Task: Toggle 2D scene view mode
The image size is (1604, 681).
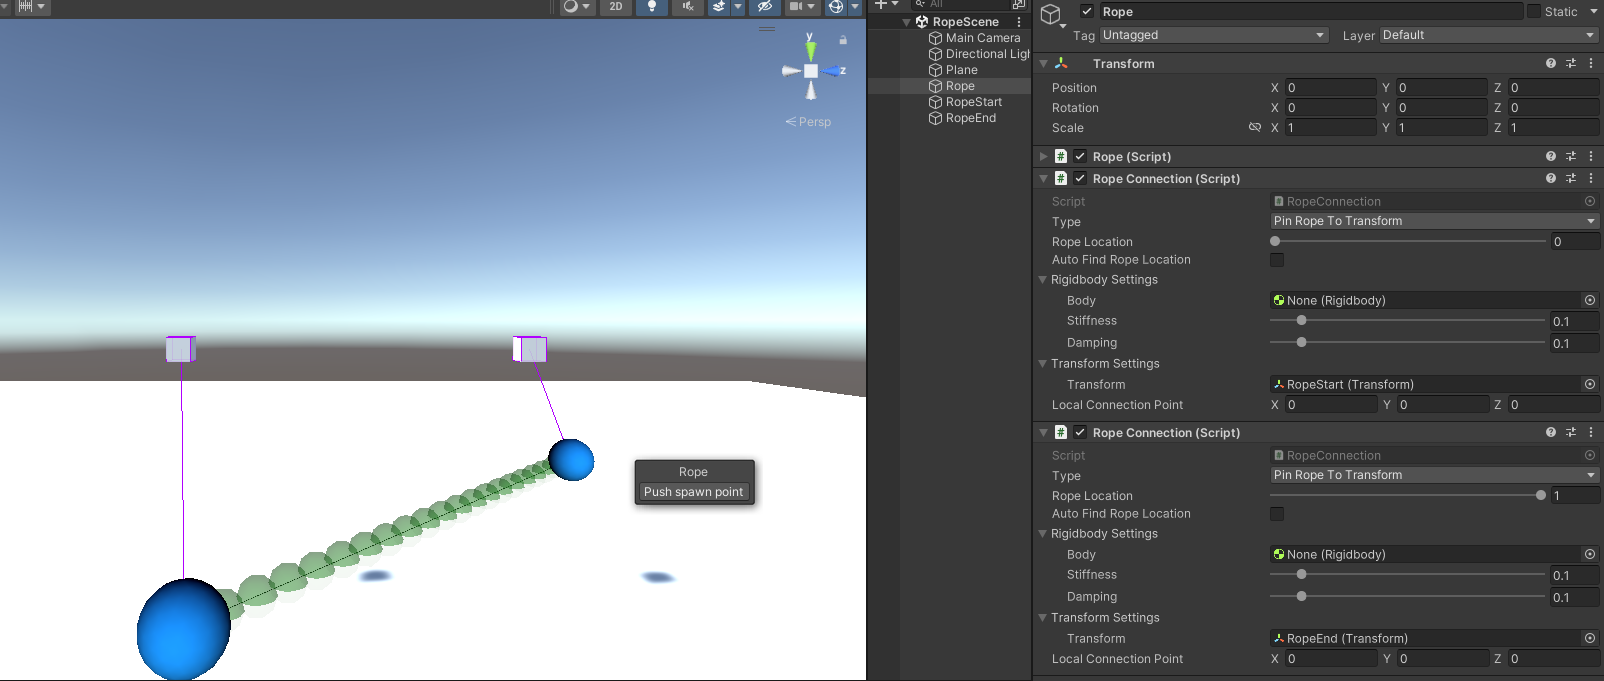Action: coord(616,7)
